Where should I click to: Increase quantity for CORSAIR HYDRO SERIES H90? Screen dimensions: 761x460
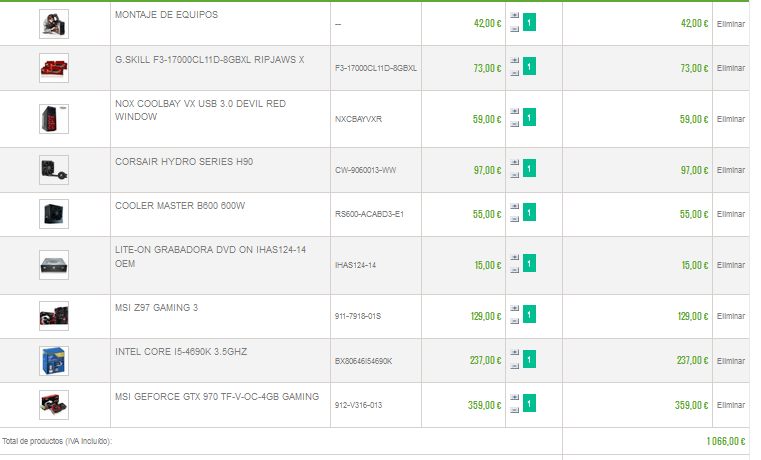click(x=514, y=162)
